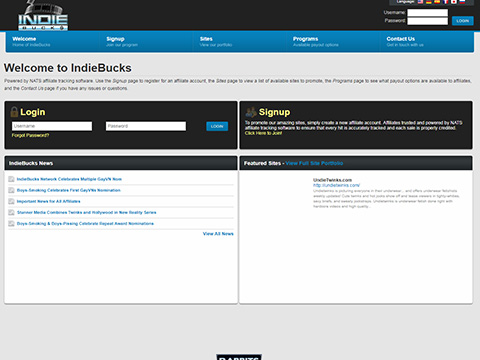480x360 pixels.
Task: Choose the Spanish flag language icon
Action: pyautogui.click(x=437, y=2)
